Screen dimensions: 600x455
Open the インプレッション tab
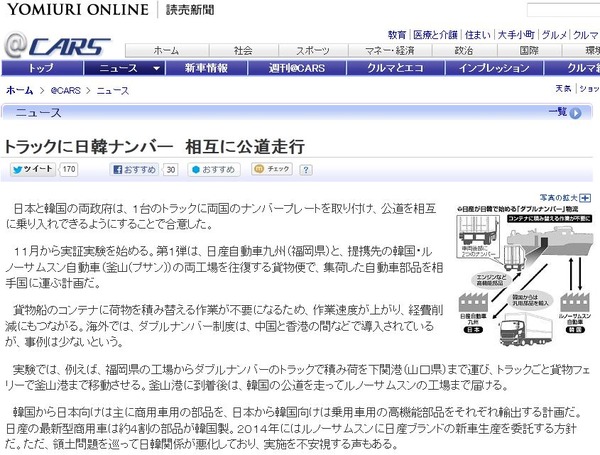(494, 68)
